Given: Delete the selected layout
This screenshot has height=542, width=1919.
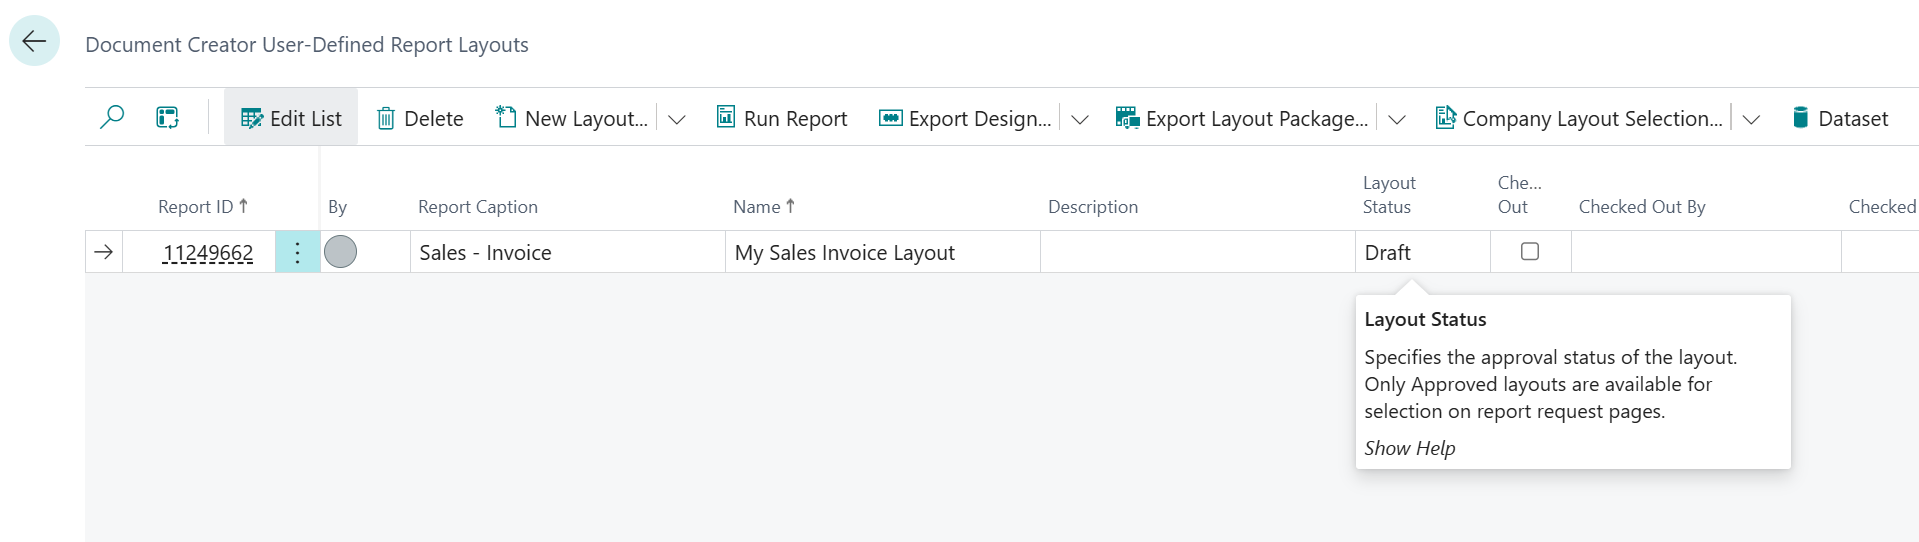Looking at the screenshot, I should coord(420,118).
